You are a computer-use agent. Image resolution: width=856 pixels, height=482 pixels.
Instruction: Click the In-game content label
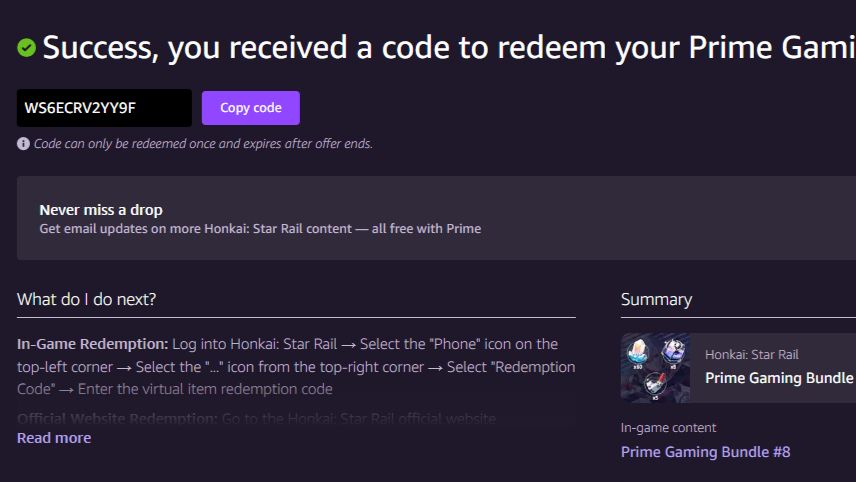pos(668,428)
